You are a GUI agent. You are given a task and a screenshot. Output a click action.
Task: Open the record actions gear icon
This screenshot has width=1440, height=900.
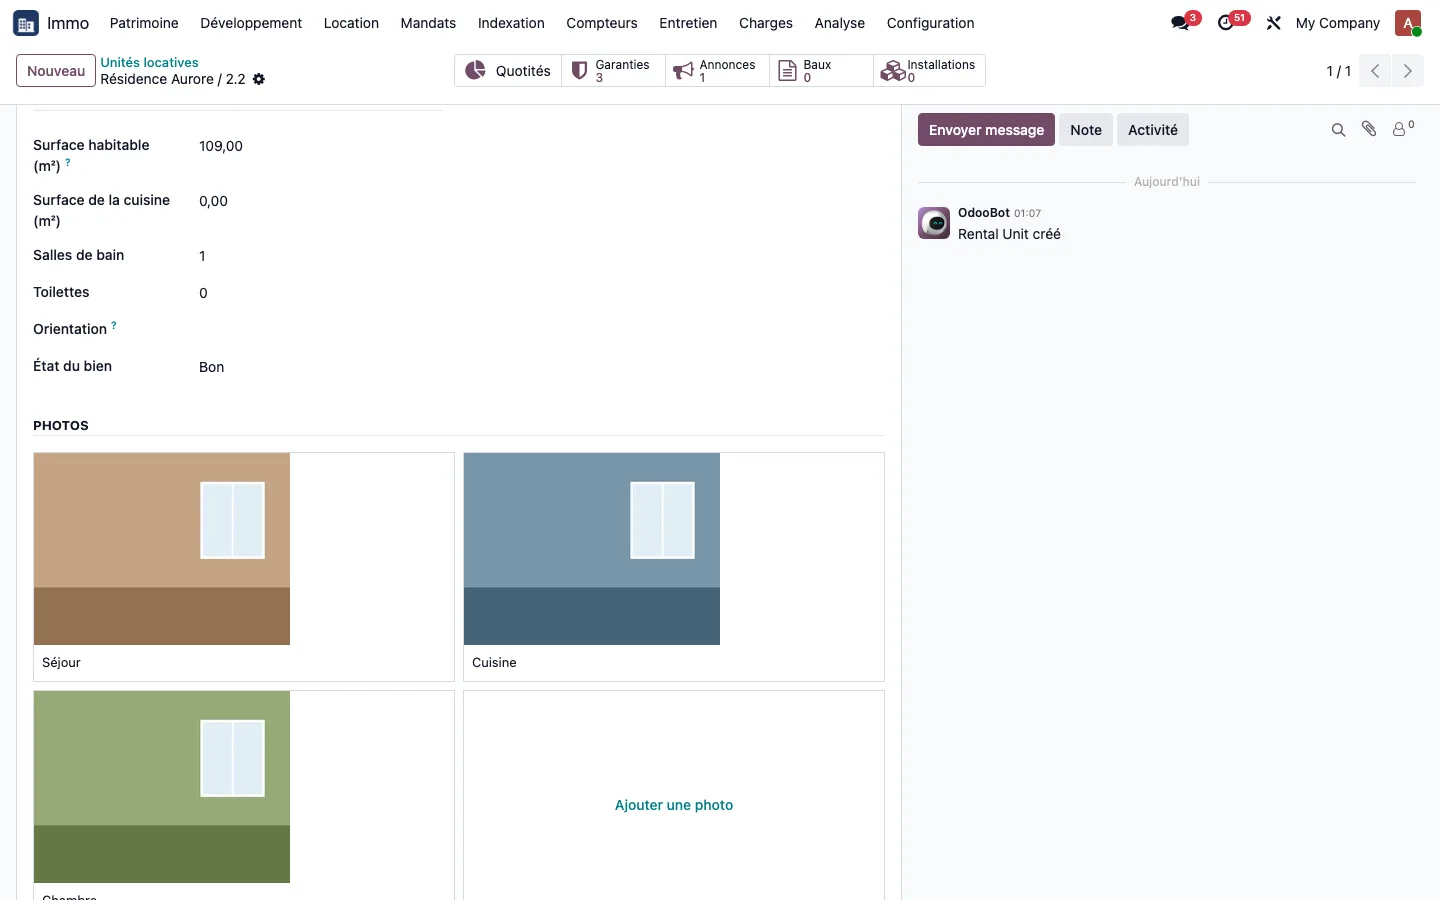[x=259, y=79]
